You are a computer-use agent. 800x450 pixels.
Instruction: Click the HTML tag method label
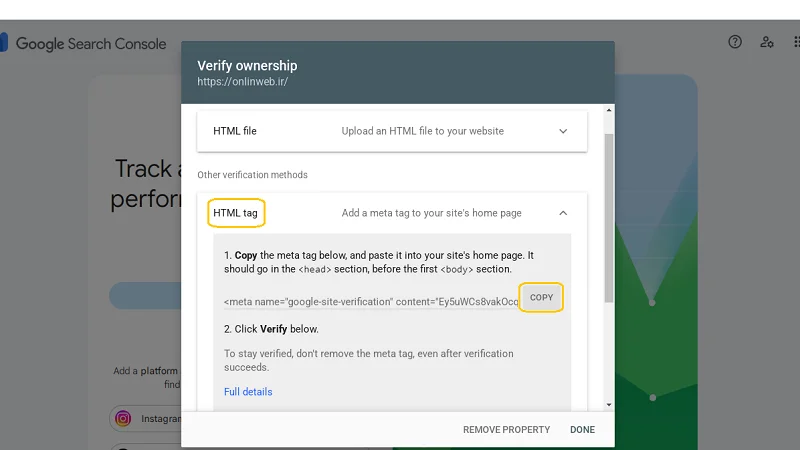coord(235,213)
